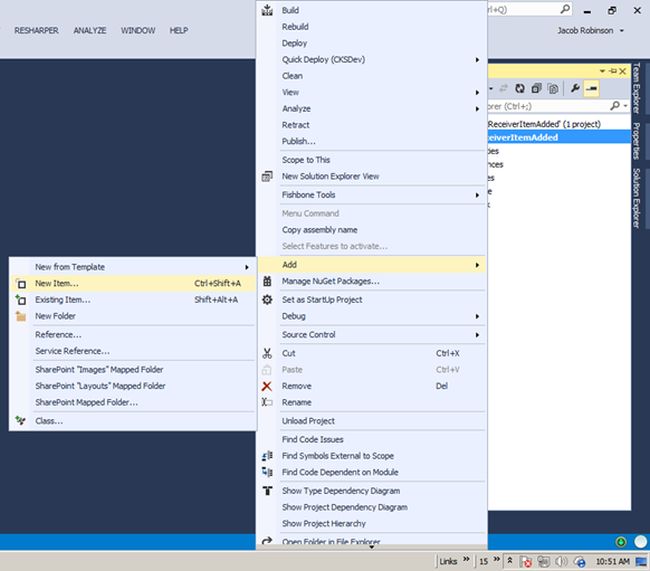Open Solution Explorer window position dropdown arrow

coord(602,71)
